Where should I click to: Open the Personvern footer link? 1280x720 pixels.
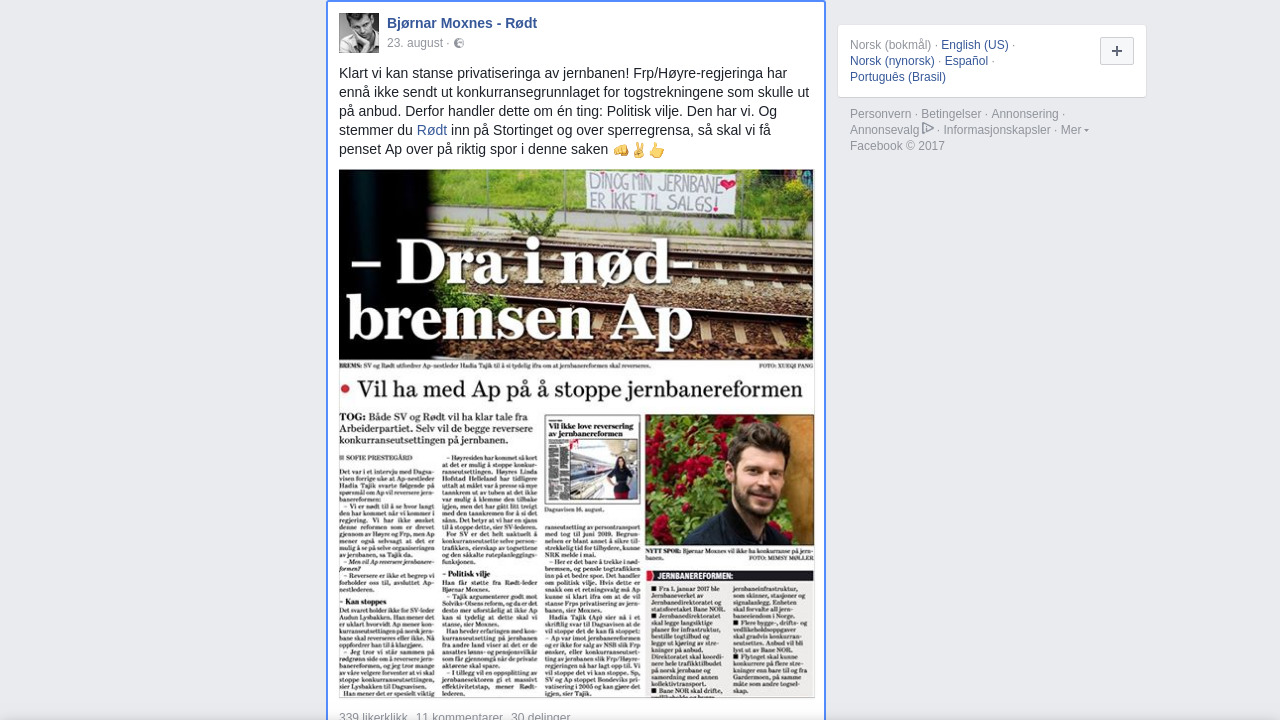880,114
